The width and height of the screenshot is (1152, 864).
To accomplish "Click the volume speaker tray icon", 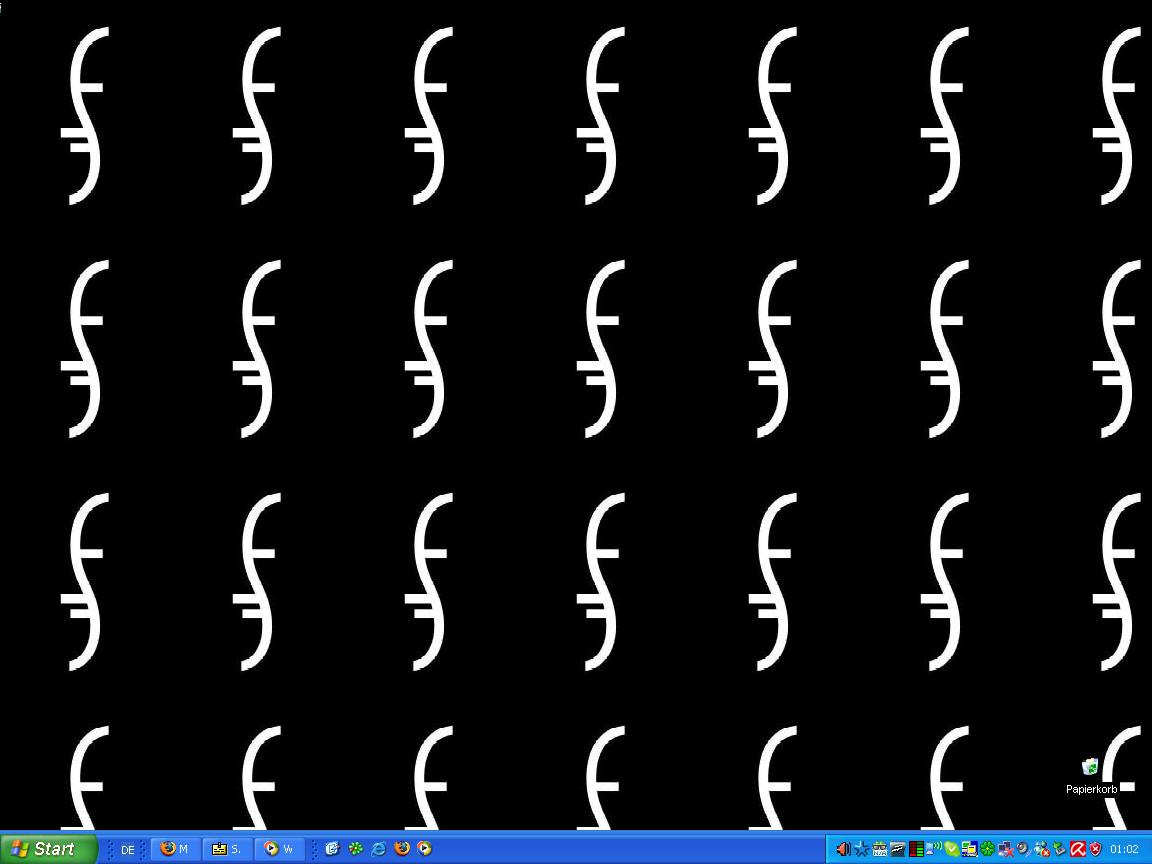I will 843,850.
